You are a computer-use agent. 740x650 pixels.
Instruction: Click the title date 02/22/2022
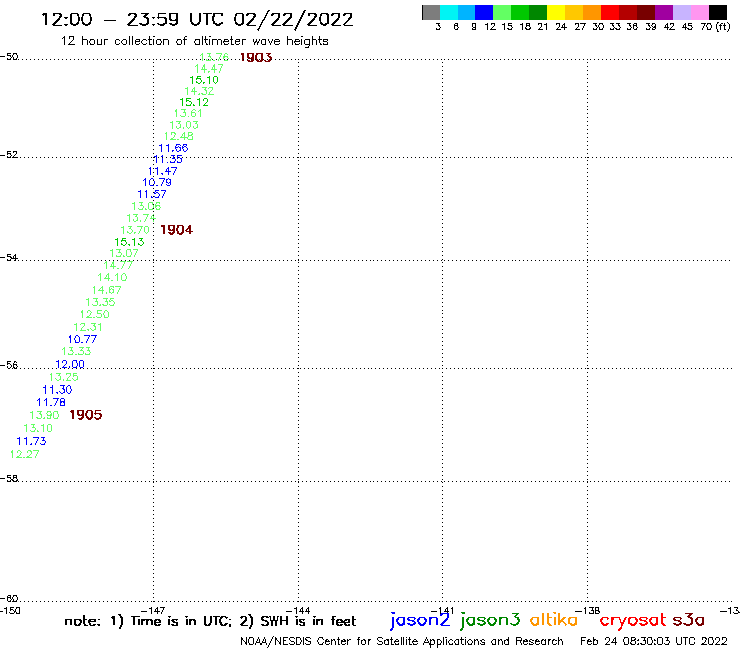click(293, 19)
